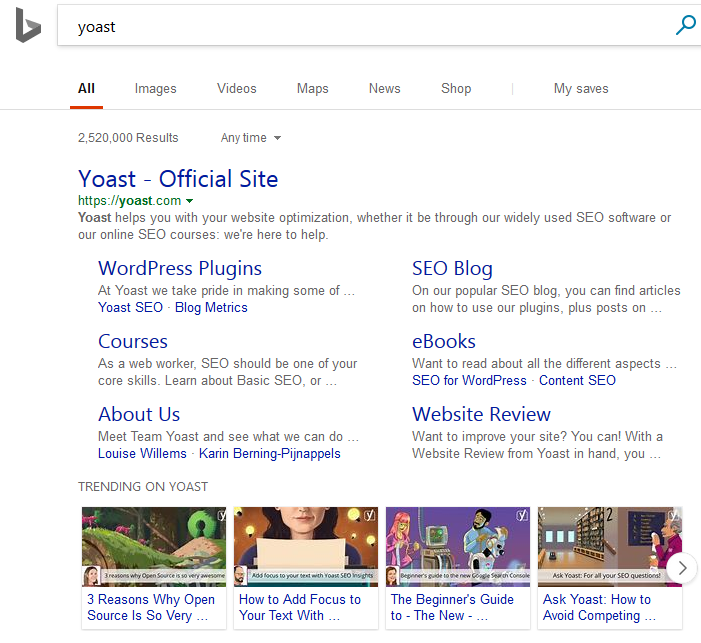Open My saves

pyautogui.click(x=580, y=89)
